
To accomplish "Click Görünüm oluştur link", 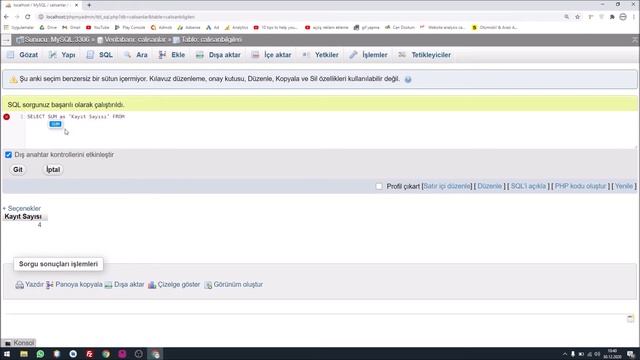I will pyautogui.click(x=238, y=284).
